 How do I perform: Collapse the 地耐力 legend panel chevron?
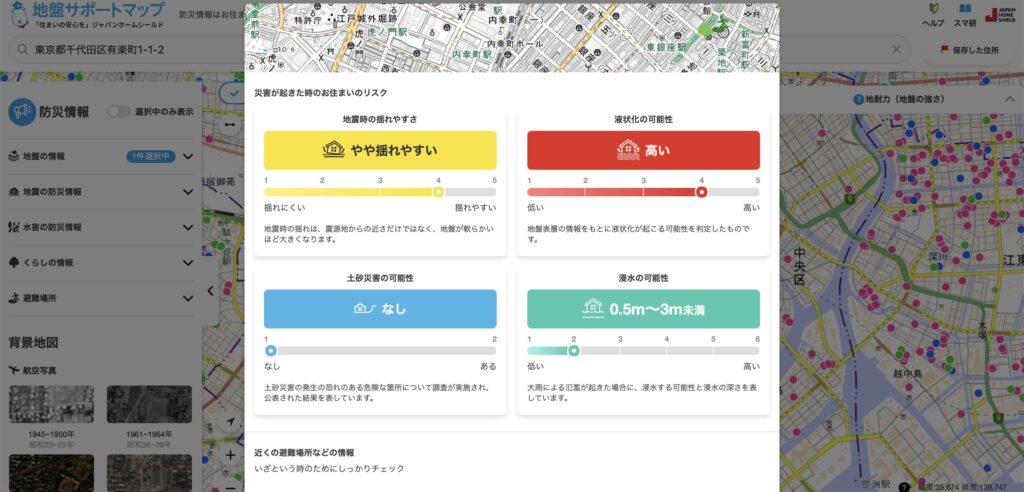coord(1009,100)
